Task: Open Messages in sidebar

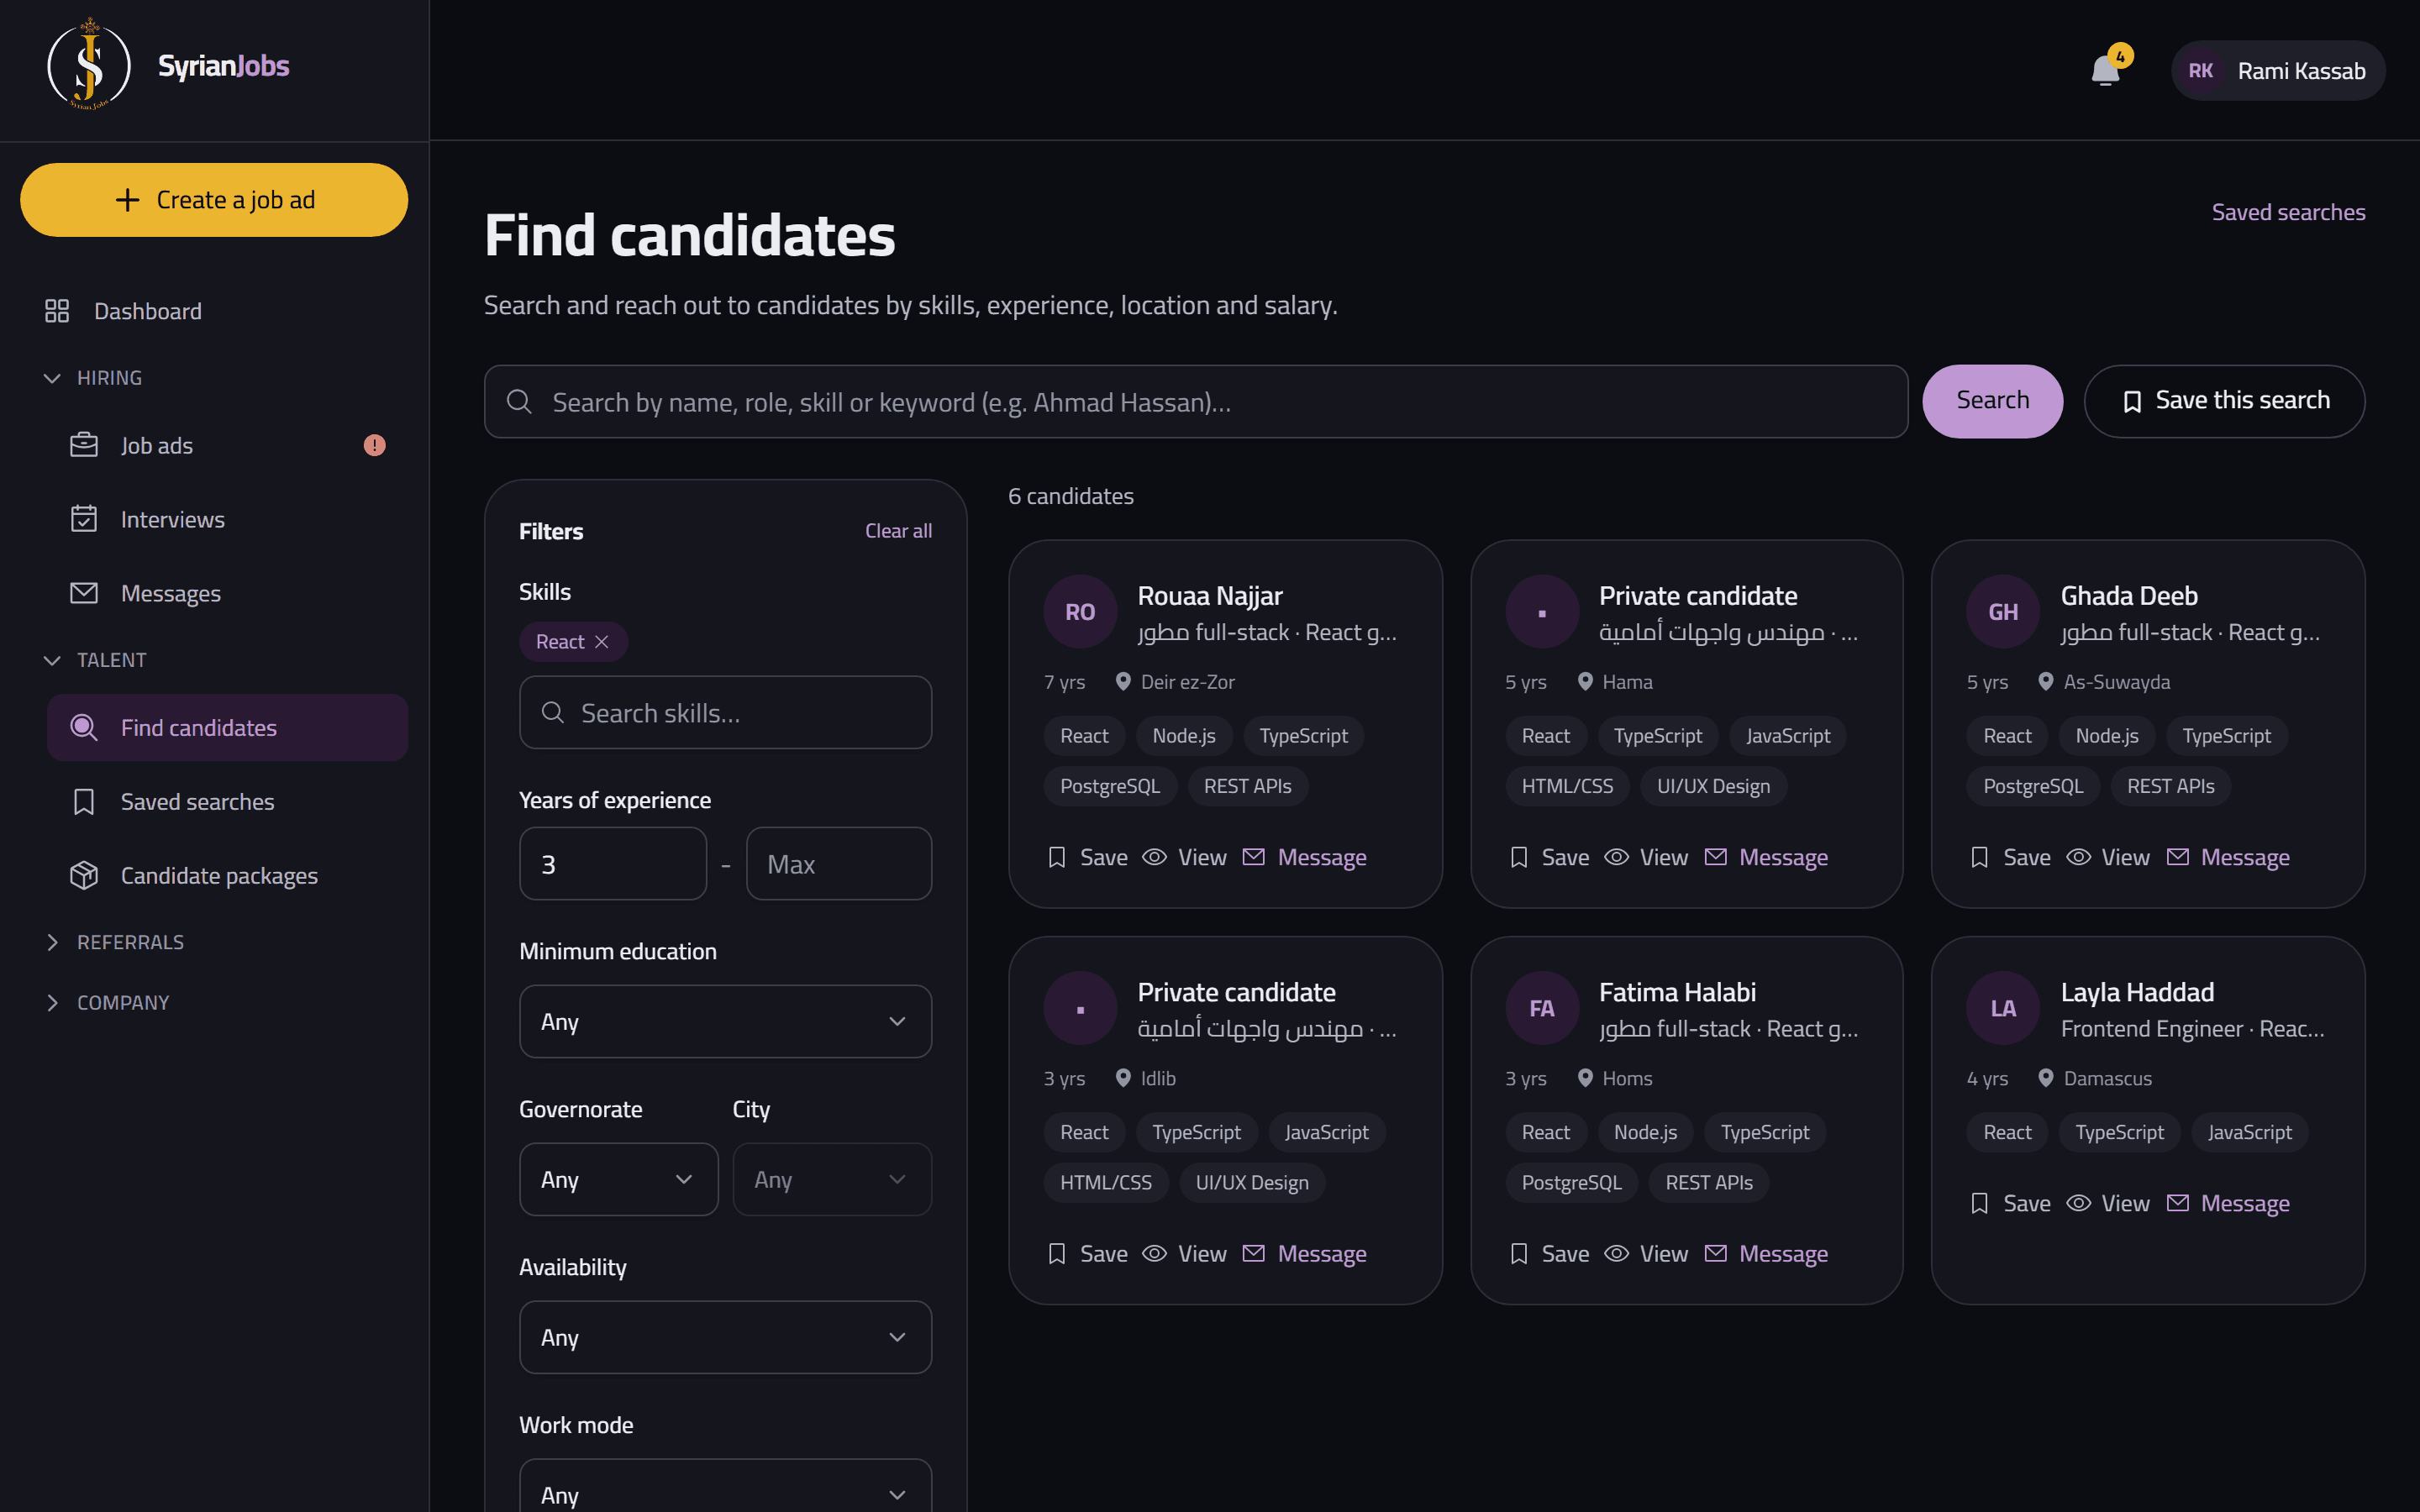Action: pyautogui.click(x=227, y=593)
